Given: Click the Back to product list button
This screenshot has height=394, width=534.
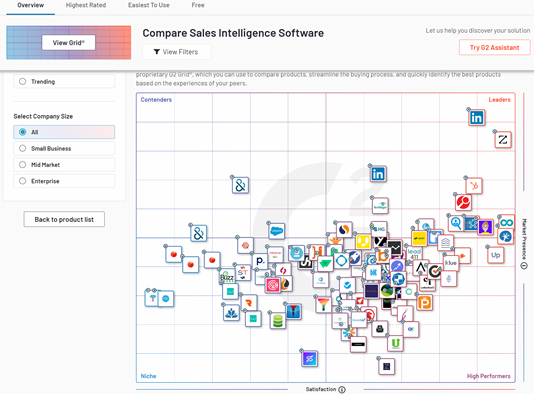Looking at the screenshot, I should pos(64,219).
